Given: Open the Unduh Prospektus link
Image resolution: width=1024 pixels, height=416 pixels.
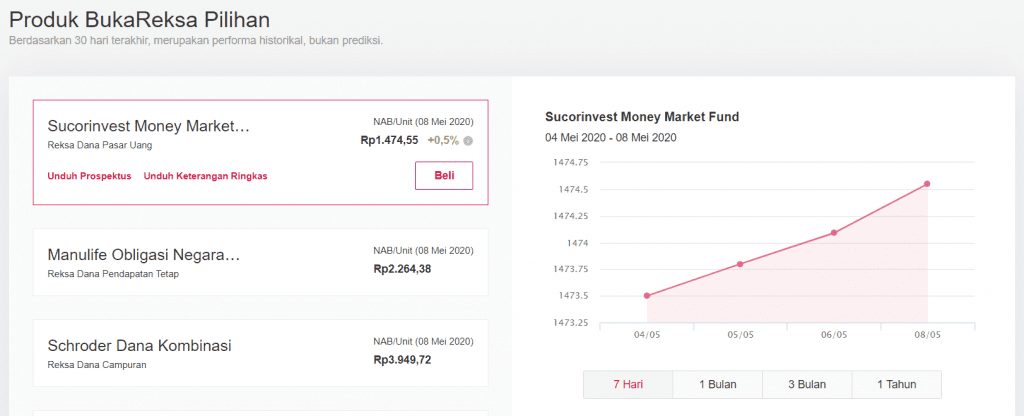Looking at the screenshot, I should (89, 176).
